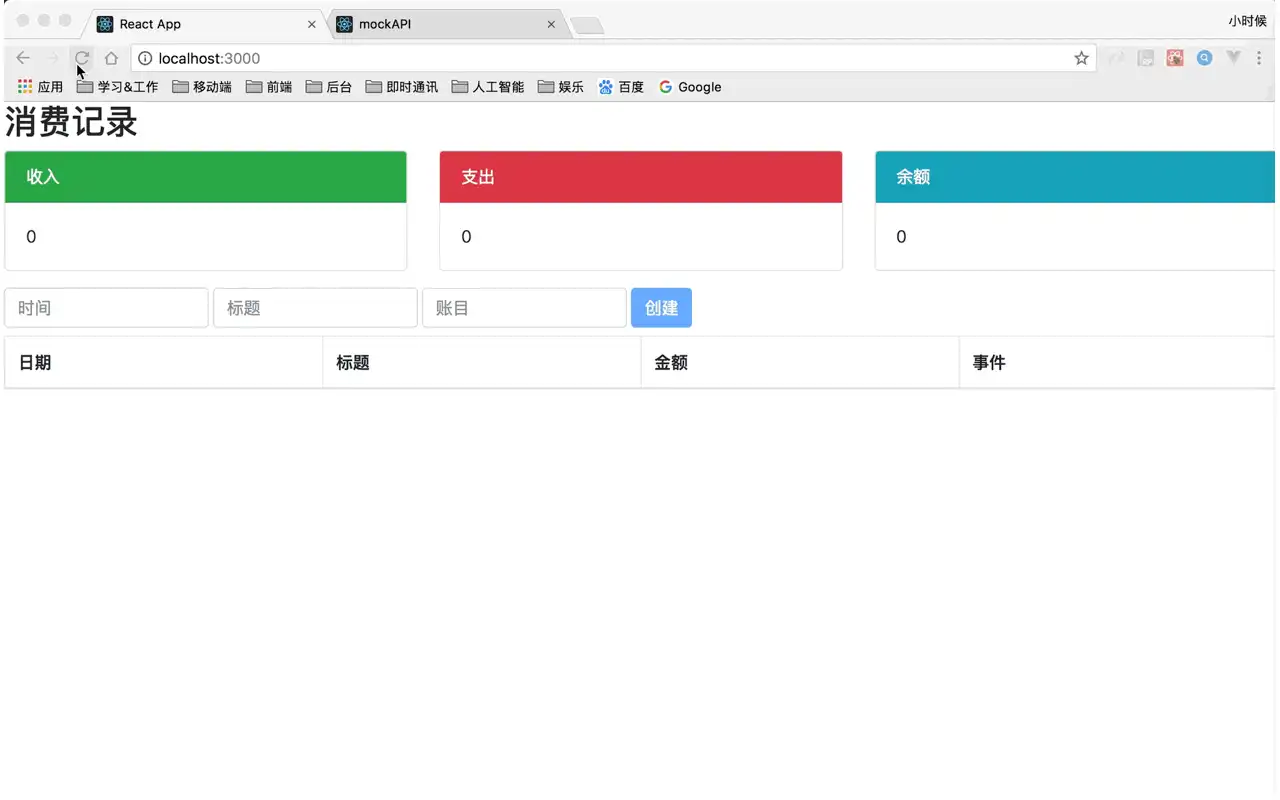
Task: Focus the 标题 input field
Action: [315, 308]
